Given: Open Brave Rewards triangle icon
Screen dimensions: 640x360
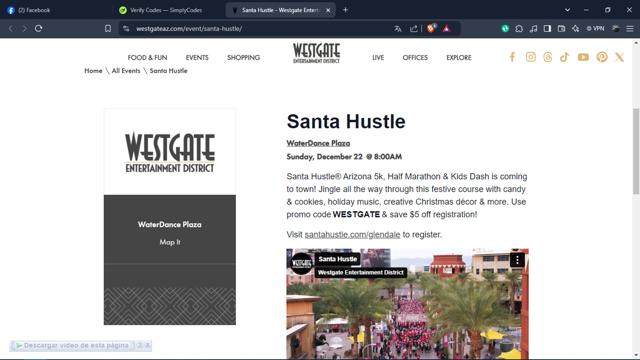Looking at the screenshot, I should pos(447,29).
